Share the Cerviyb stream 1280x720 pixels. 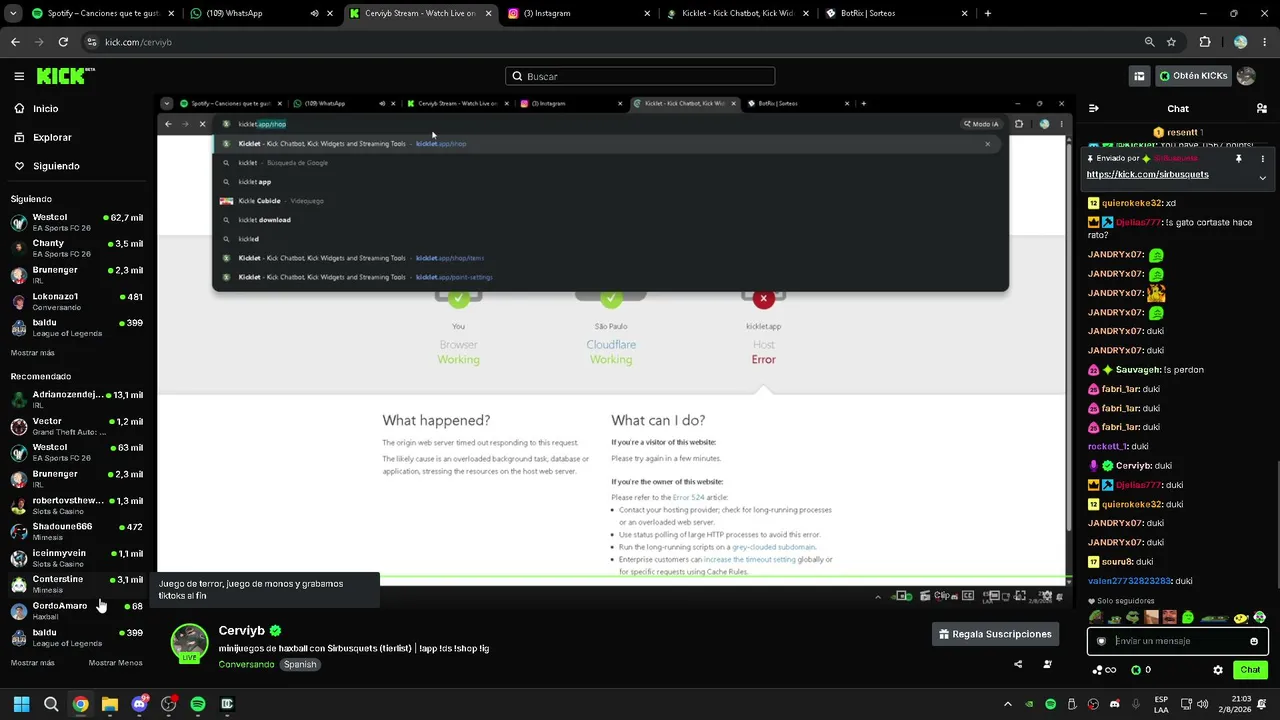tap(1018, 664)
